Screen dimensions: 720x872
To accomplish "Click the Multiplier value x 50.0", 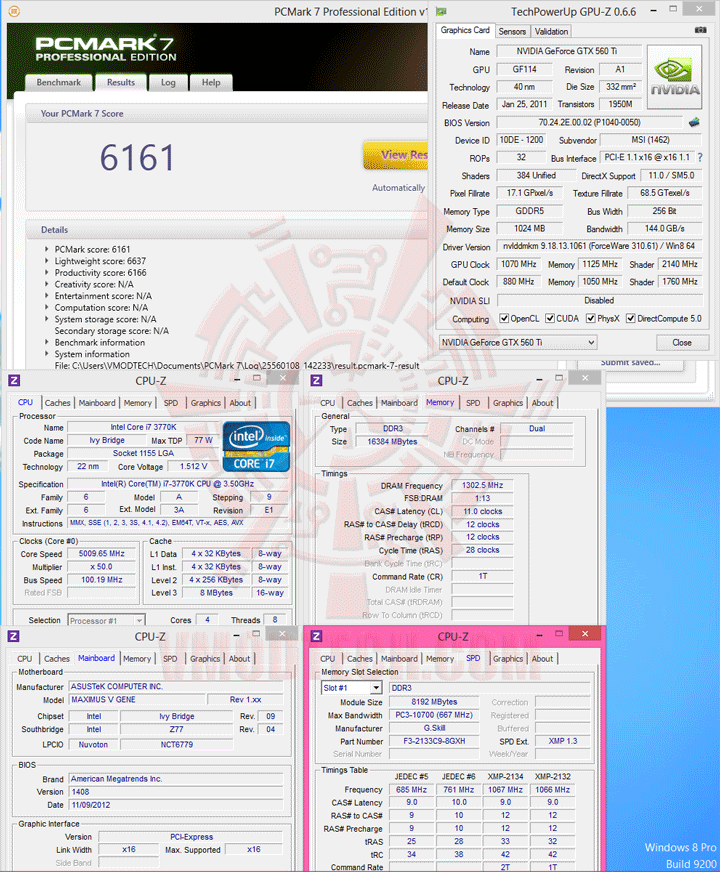I will click(101, 567).
